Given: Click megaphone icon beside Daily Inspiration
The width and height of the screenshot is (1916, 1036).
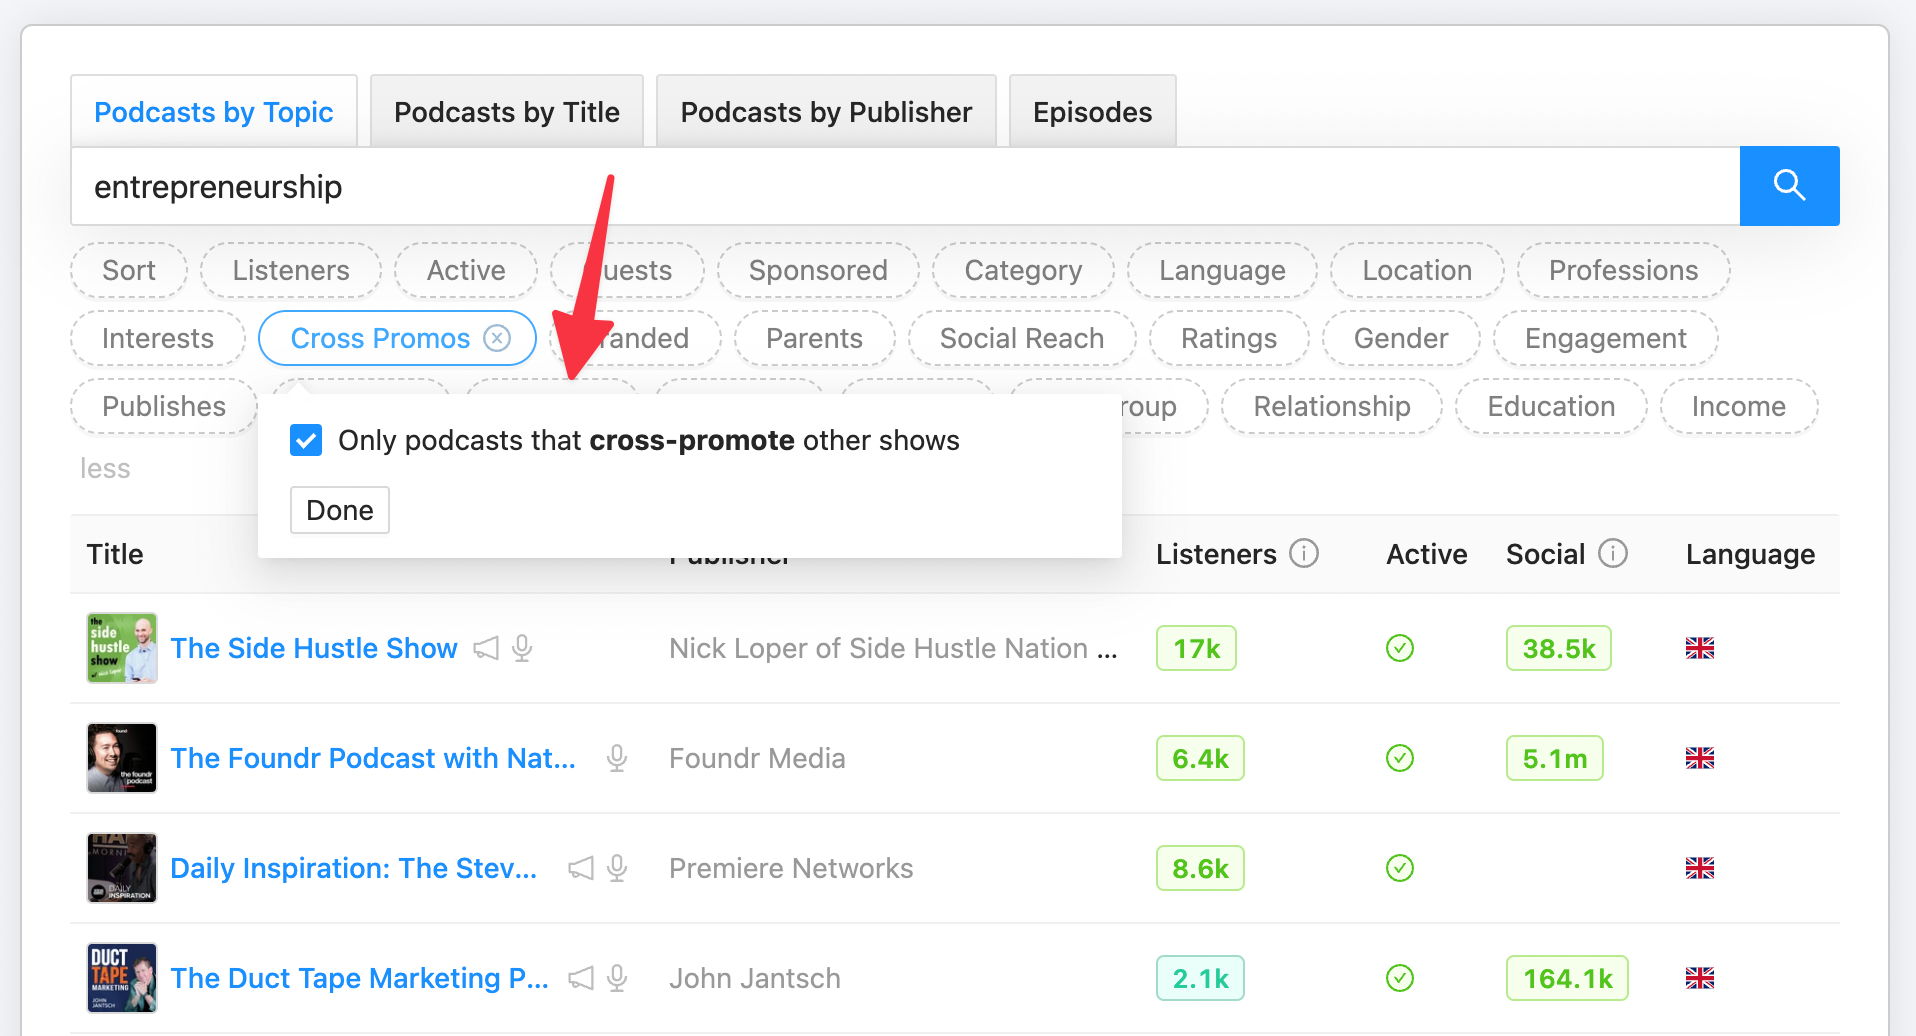Looking at the screenshot, I should tap(581, 868).
